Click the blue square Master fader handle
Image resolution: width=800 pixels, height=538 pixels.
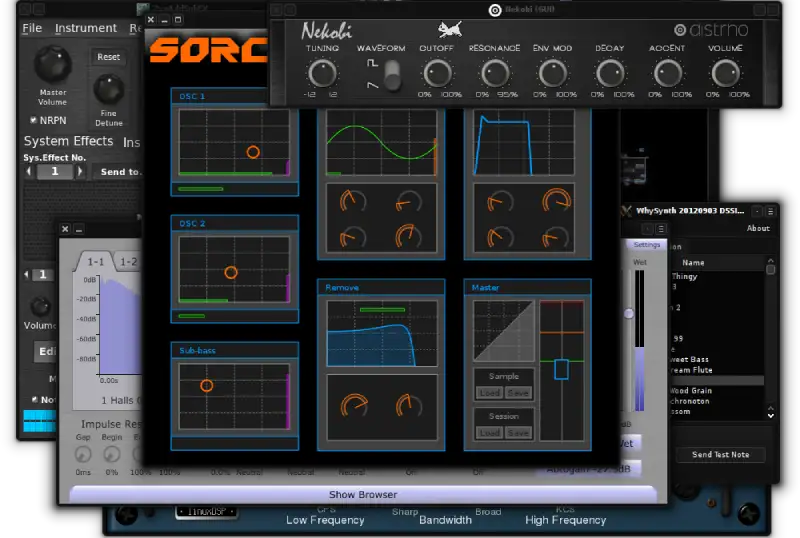tap(561, 370)
